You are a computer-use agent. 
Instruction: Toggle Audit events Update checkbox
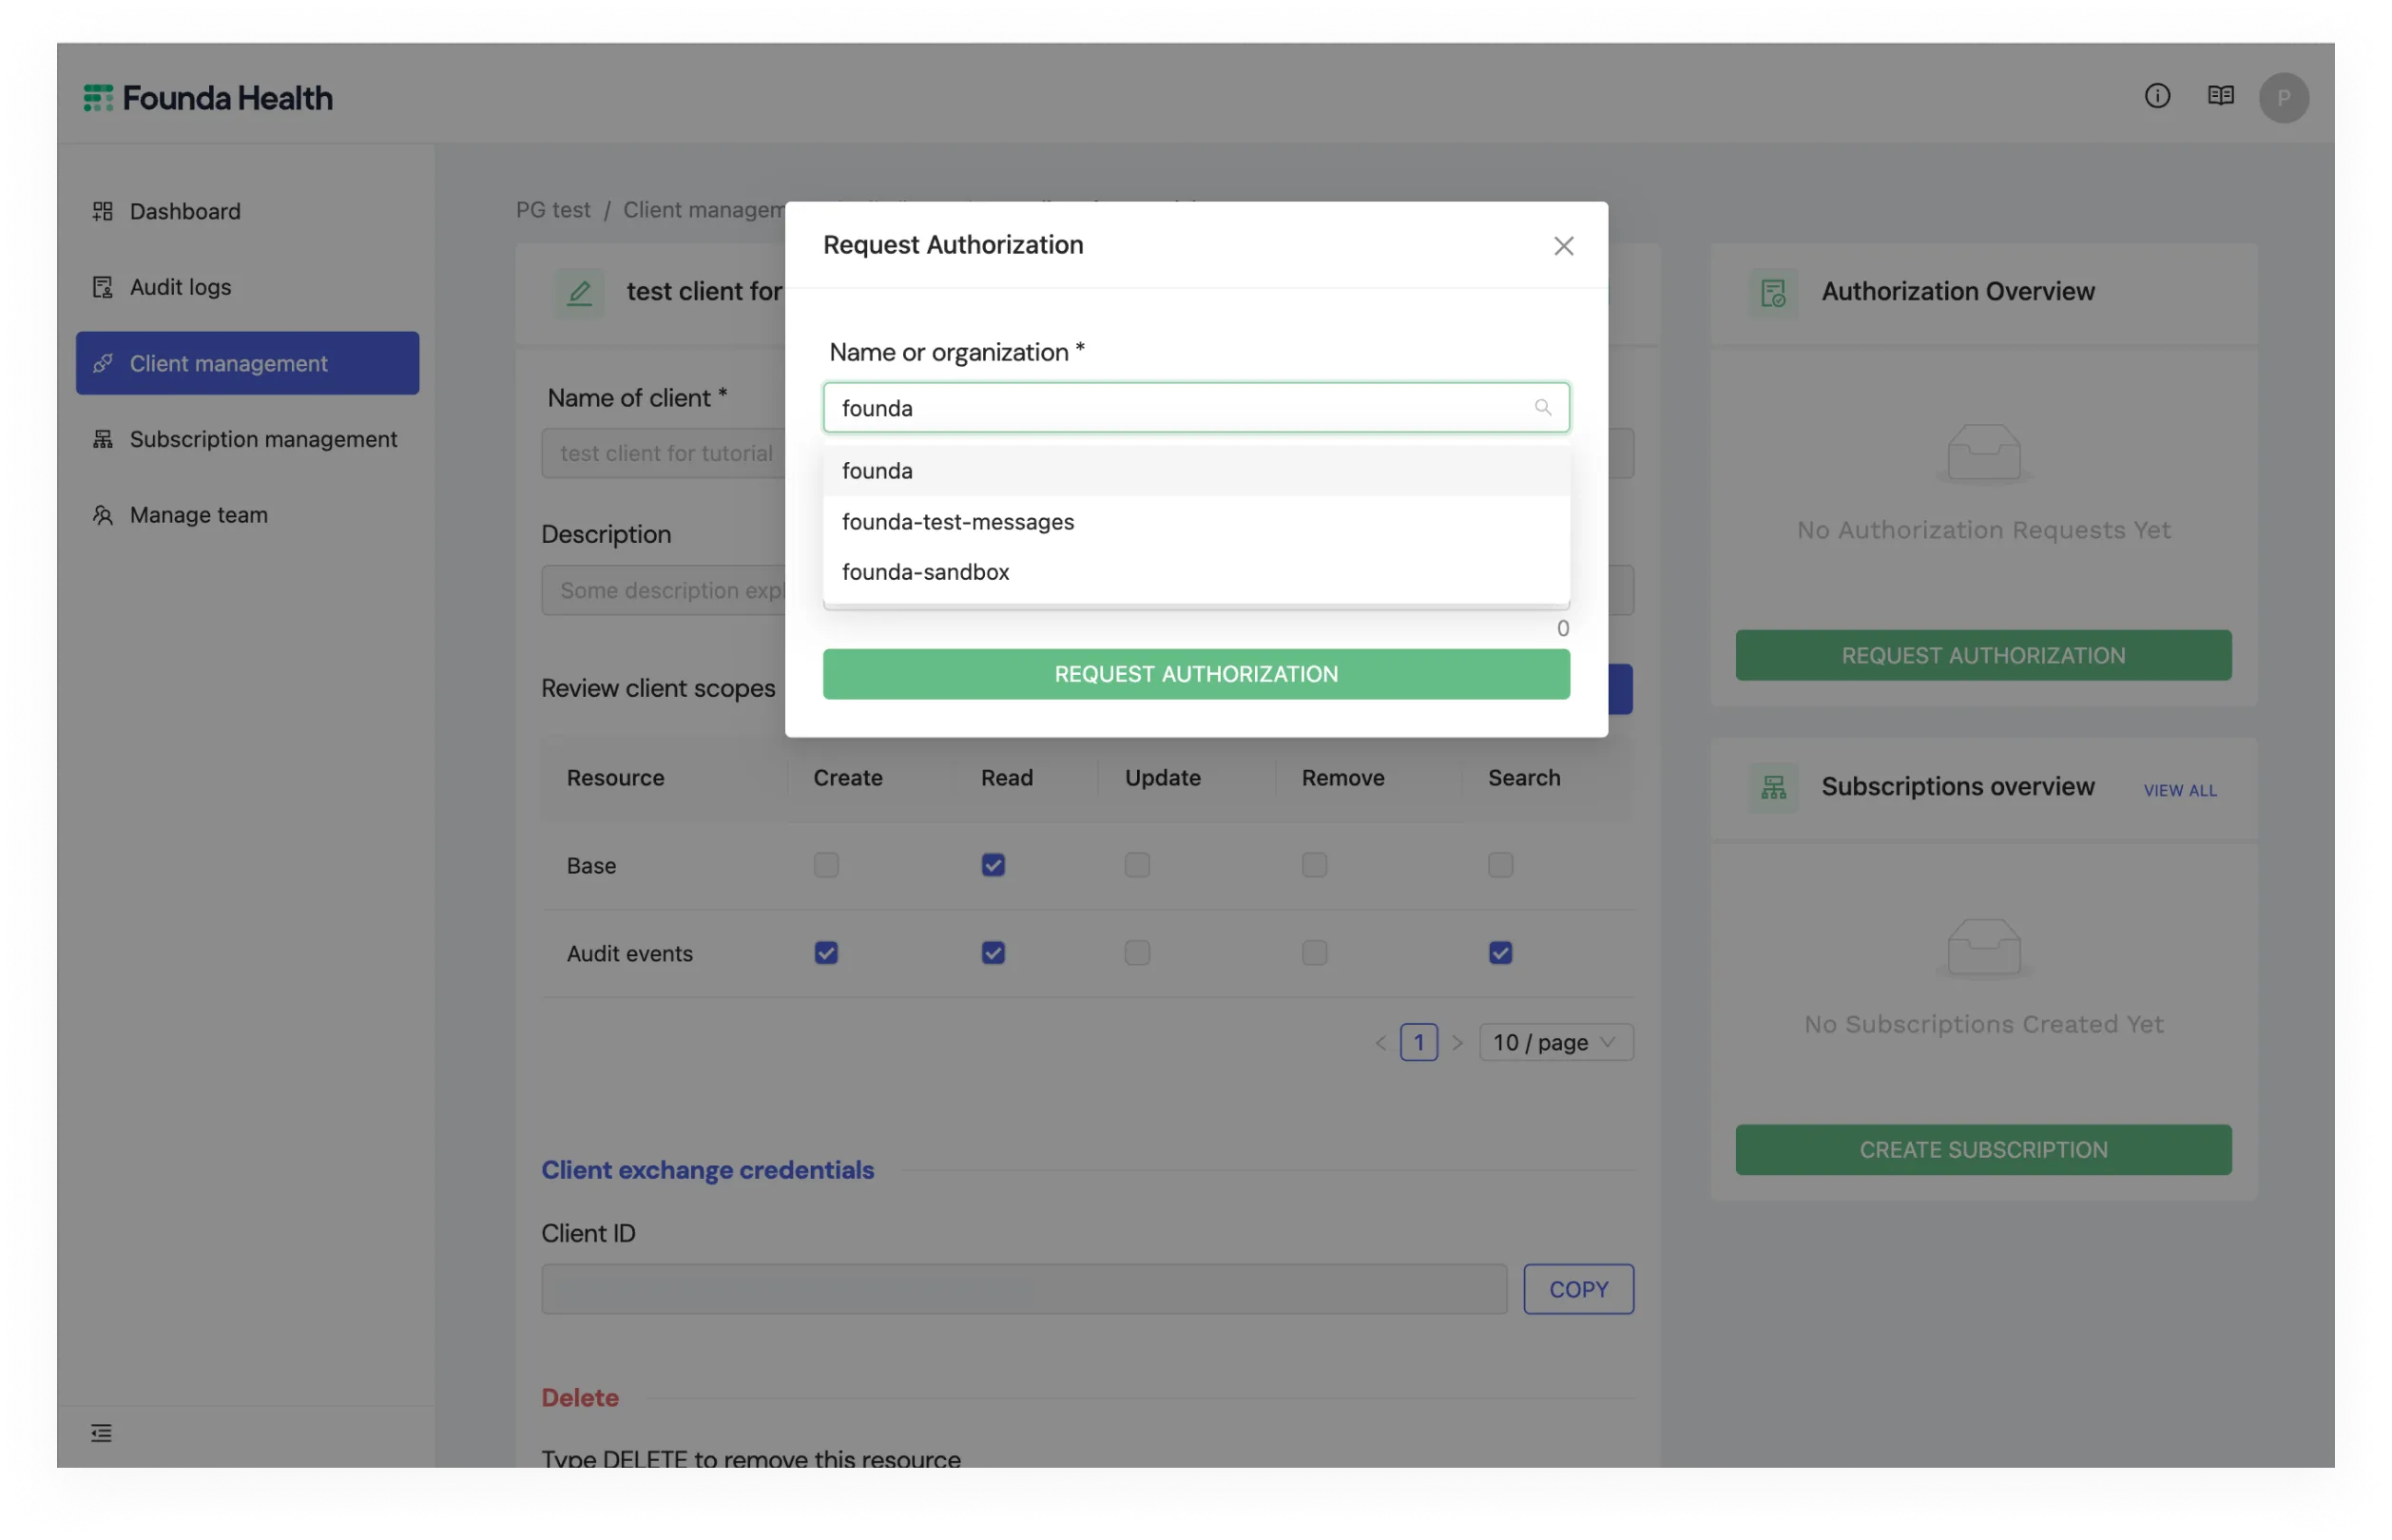click(1137, 953)
